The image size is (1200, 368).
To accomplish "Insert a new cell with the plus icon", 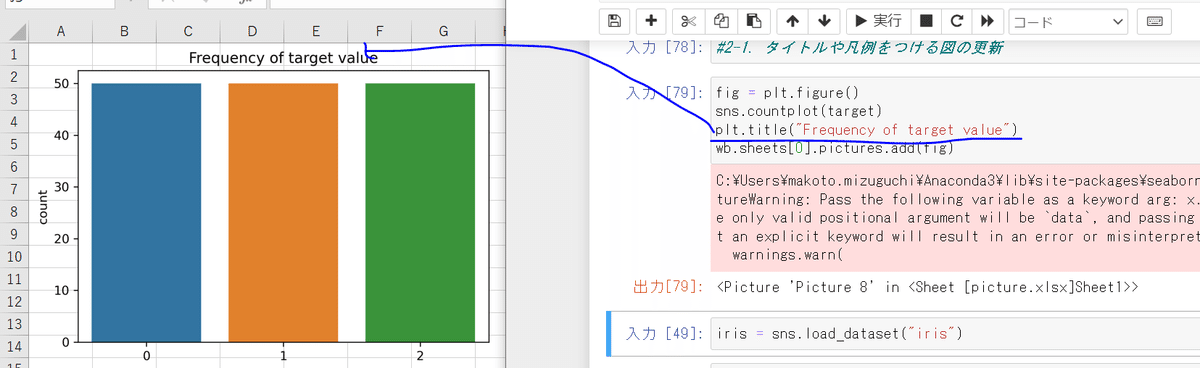I will coord(651,20).
